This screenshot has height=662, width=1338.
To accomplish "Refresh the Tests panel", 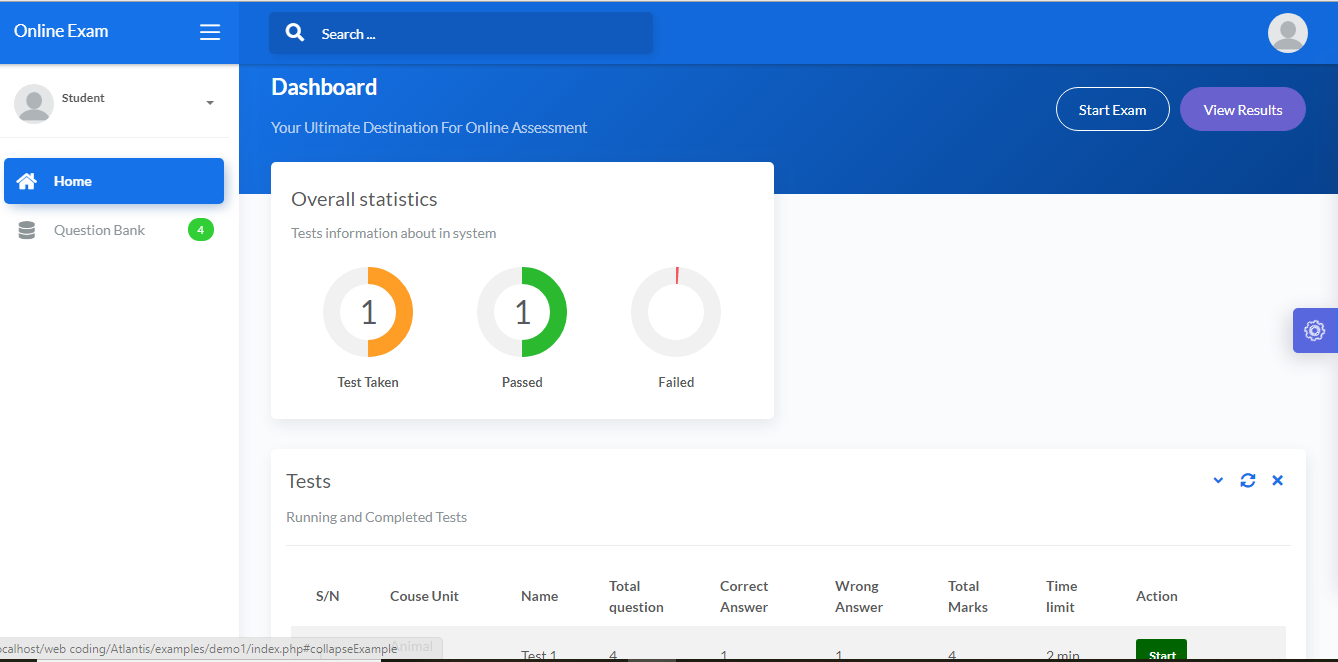I will (x=1247, y=480).
